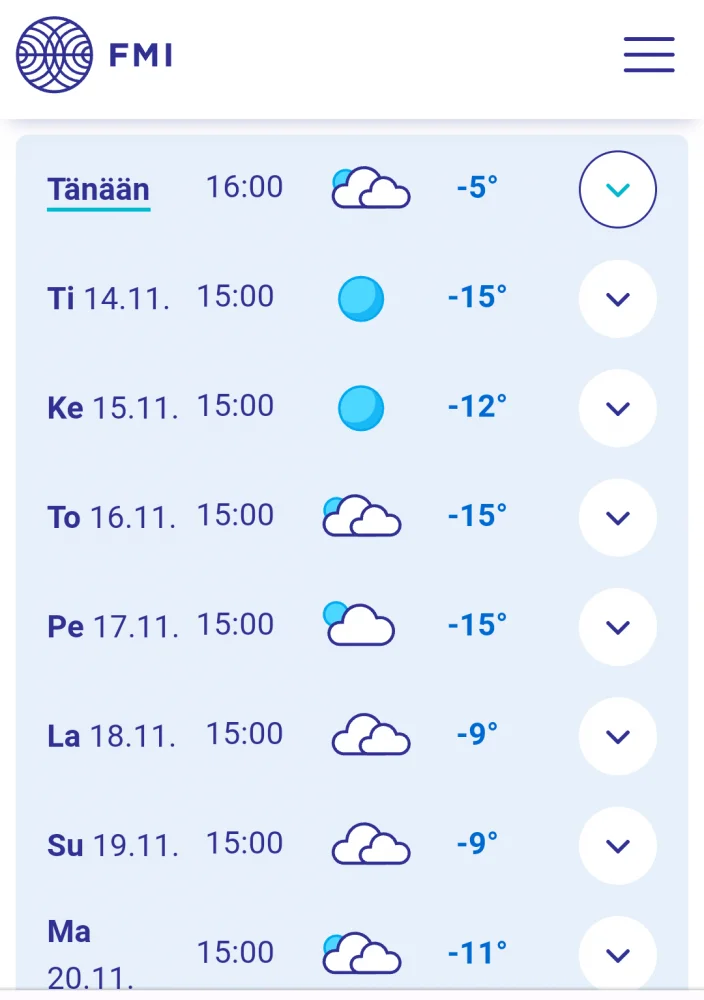Screen dimensions: 704x1000
Task: Click the clear sky icon for Ke 15.11.
Action: pos(361,408)
